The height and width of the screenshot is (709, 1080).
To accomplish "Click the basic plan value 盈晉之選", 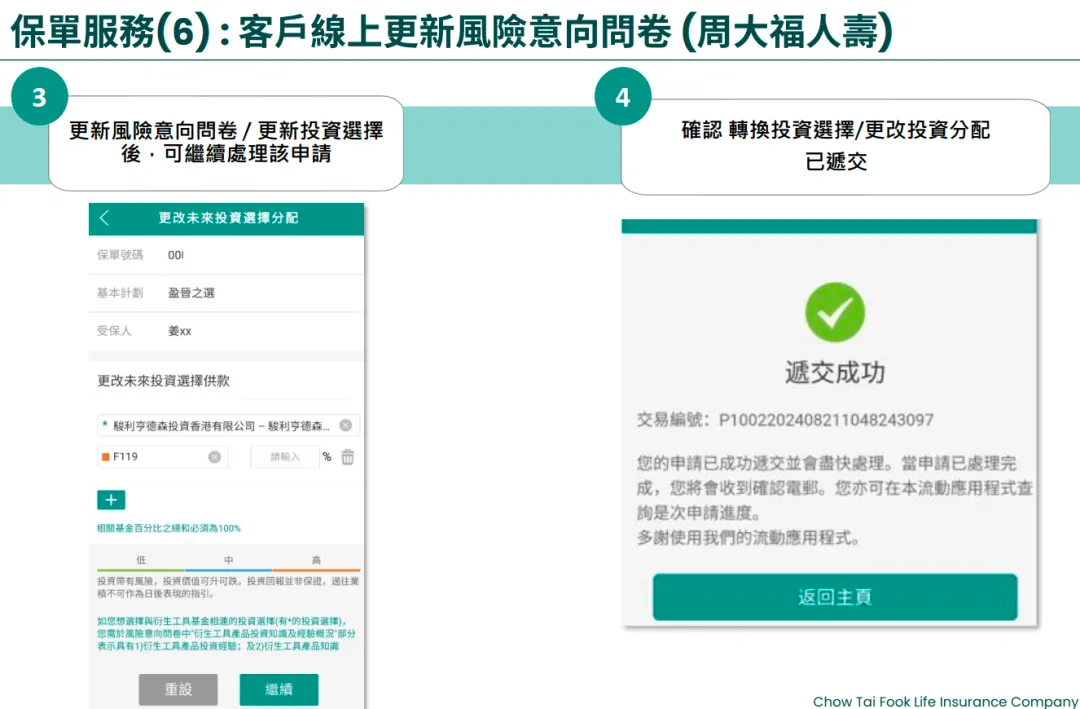I will click(191, 293).
